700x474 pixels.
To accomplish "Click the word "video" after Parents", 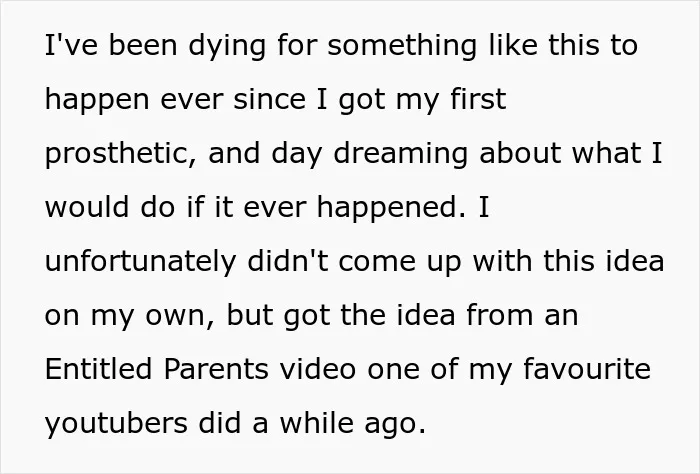I will [317, 369].
